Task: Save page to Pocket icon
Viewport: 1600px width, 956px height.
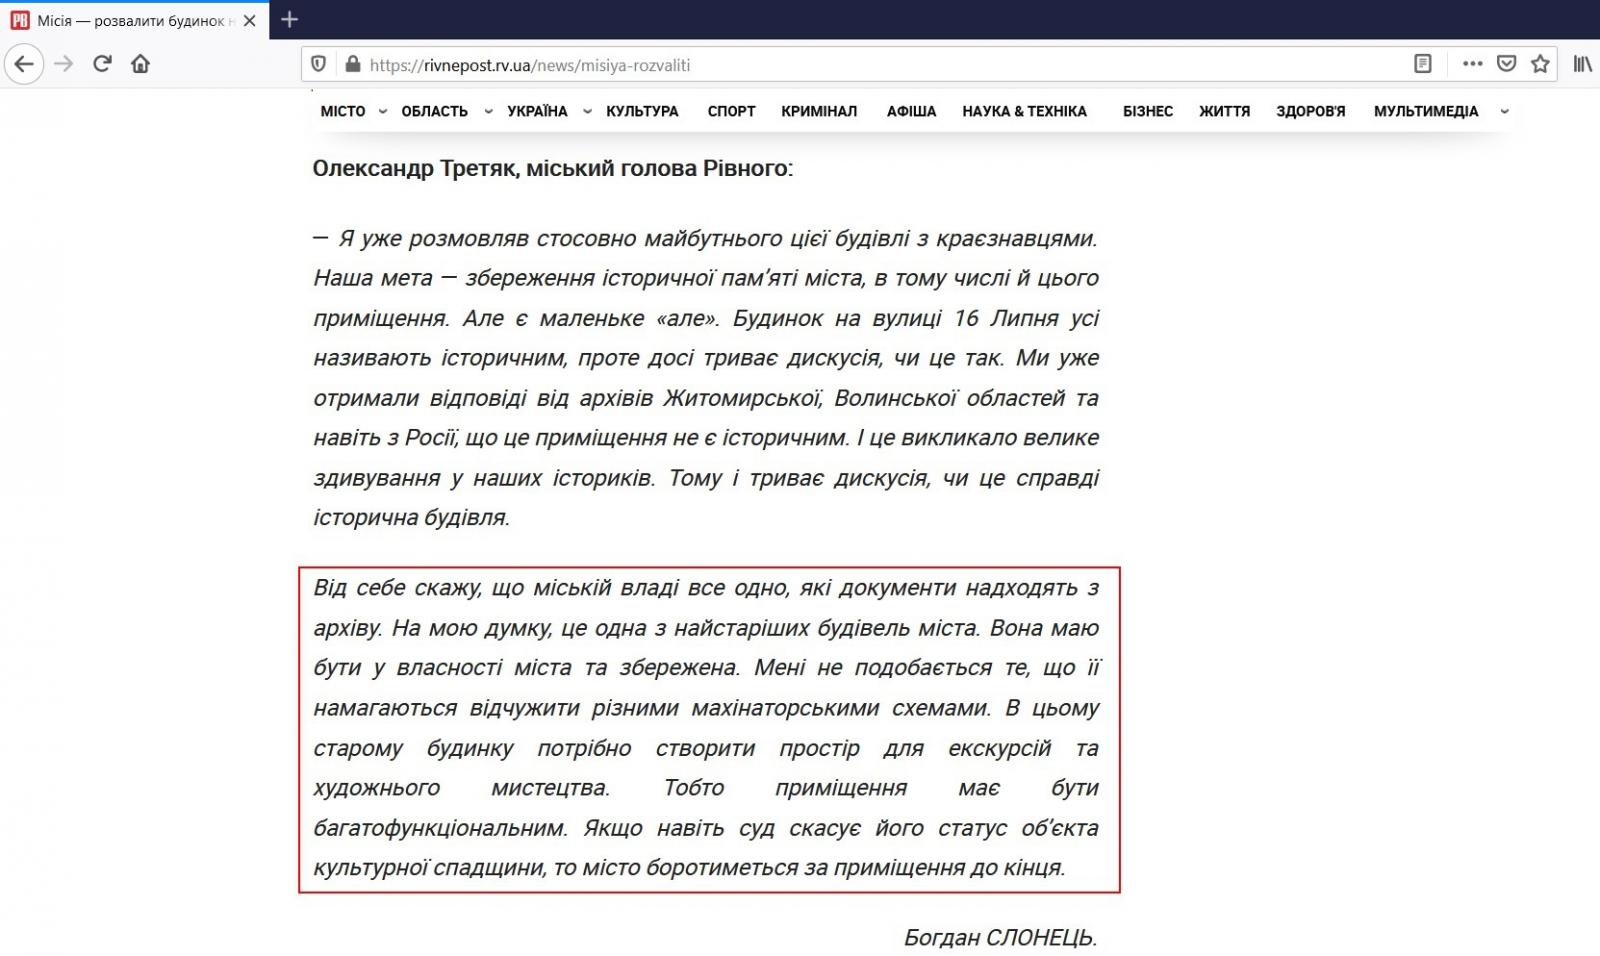Action: pyautogui.click(x=1506, y=64)
